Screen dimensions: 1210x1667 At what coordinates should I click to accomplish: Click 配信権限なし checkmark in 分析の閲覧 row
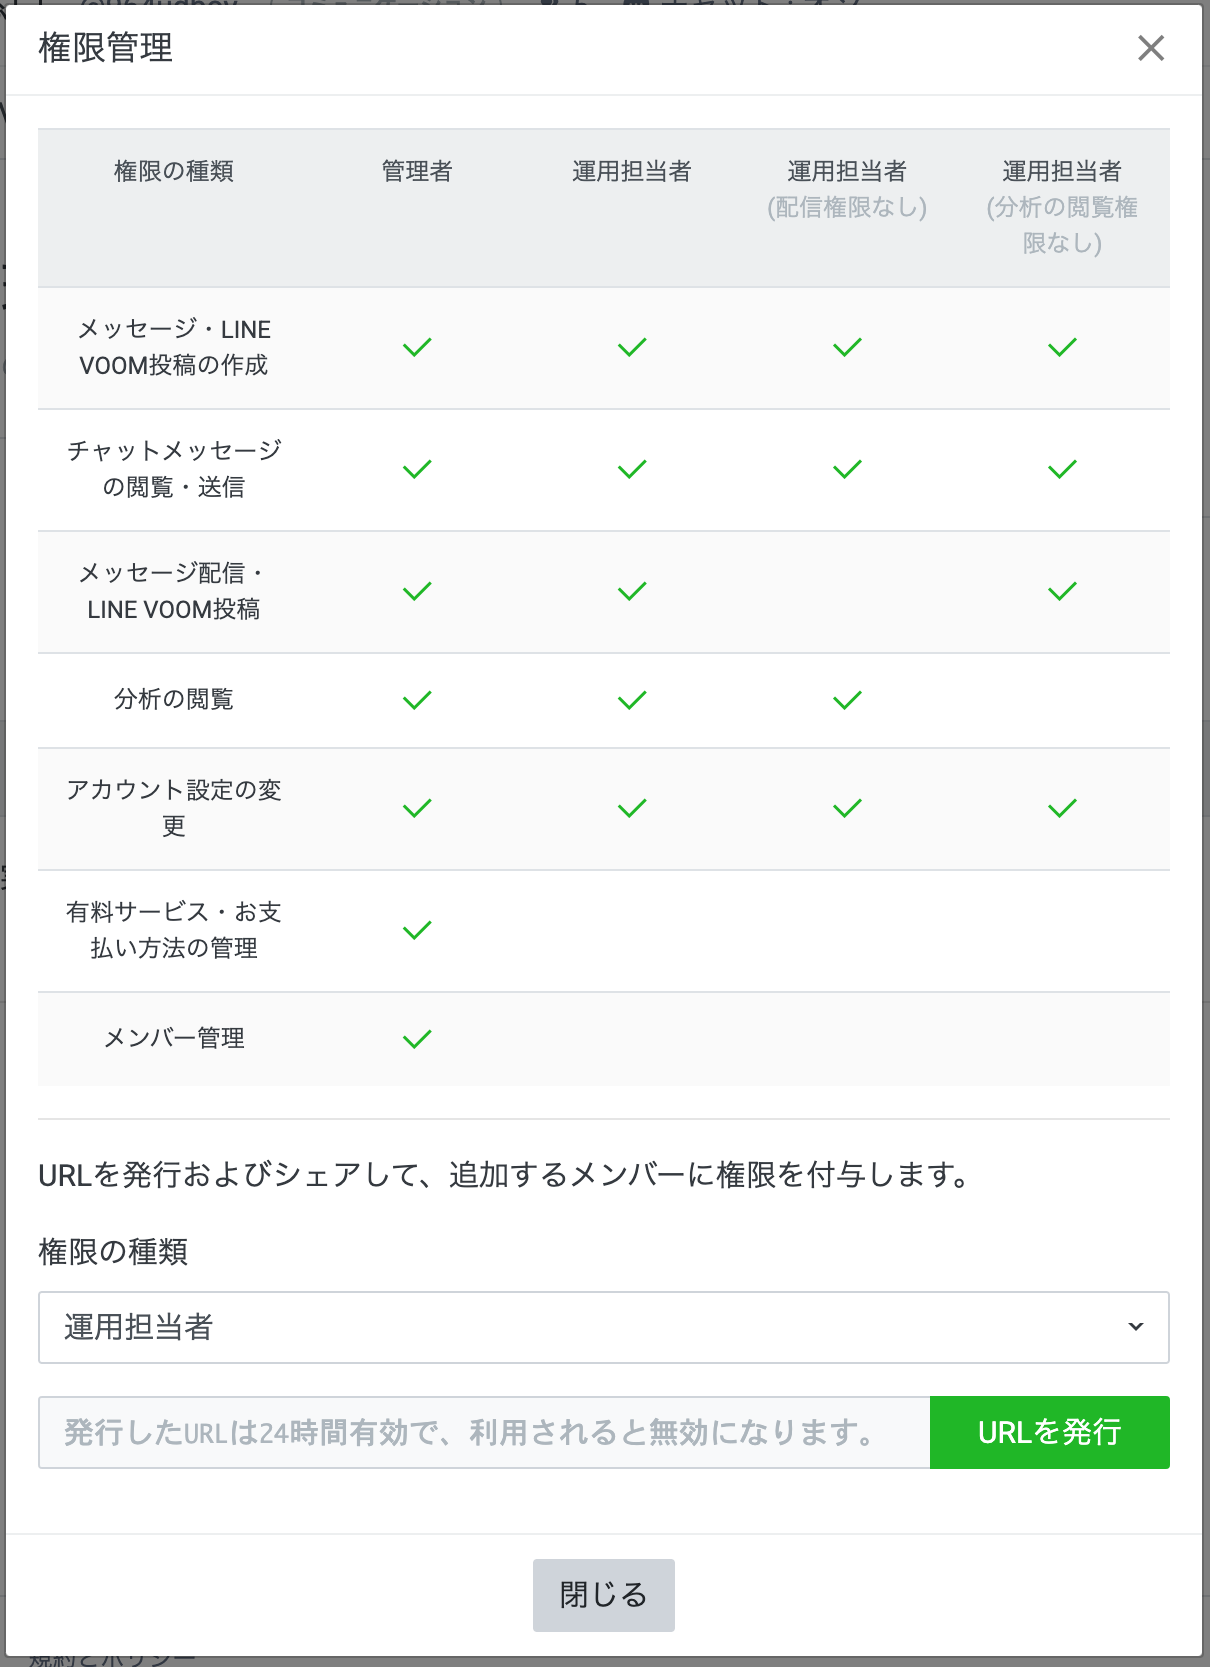tap(847, 700)
